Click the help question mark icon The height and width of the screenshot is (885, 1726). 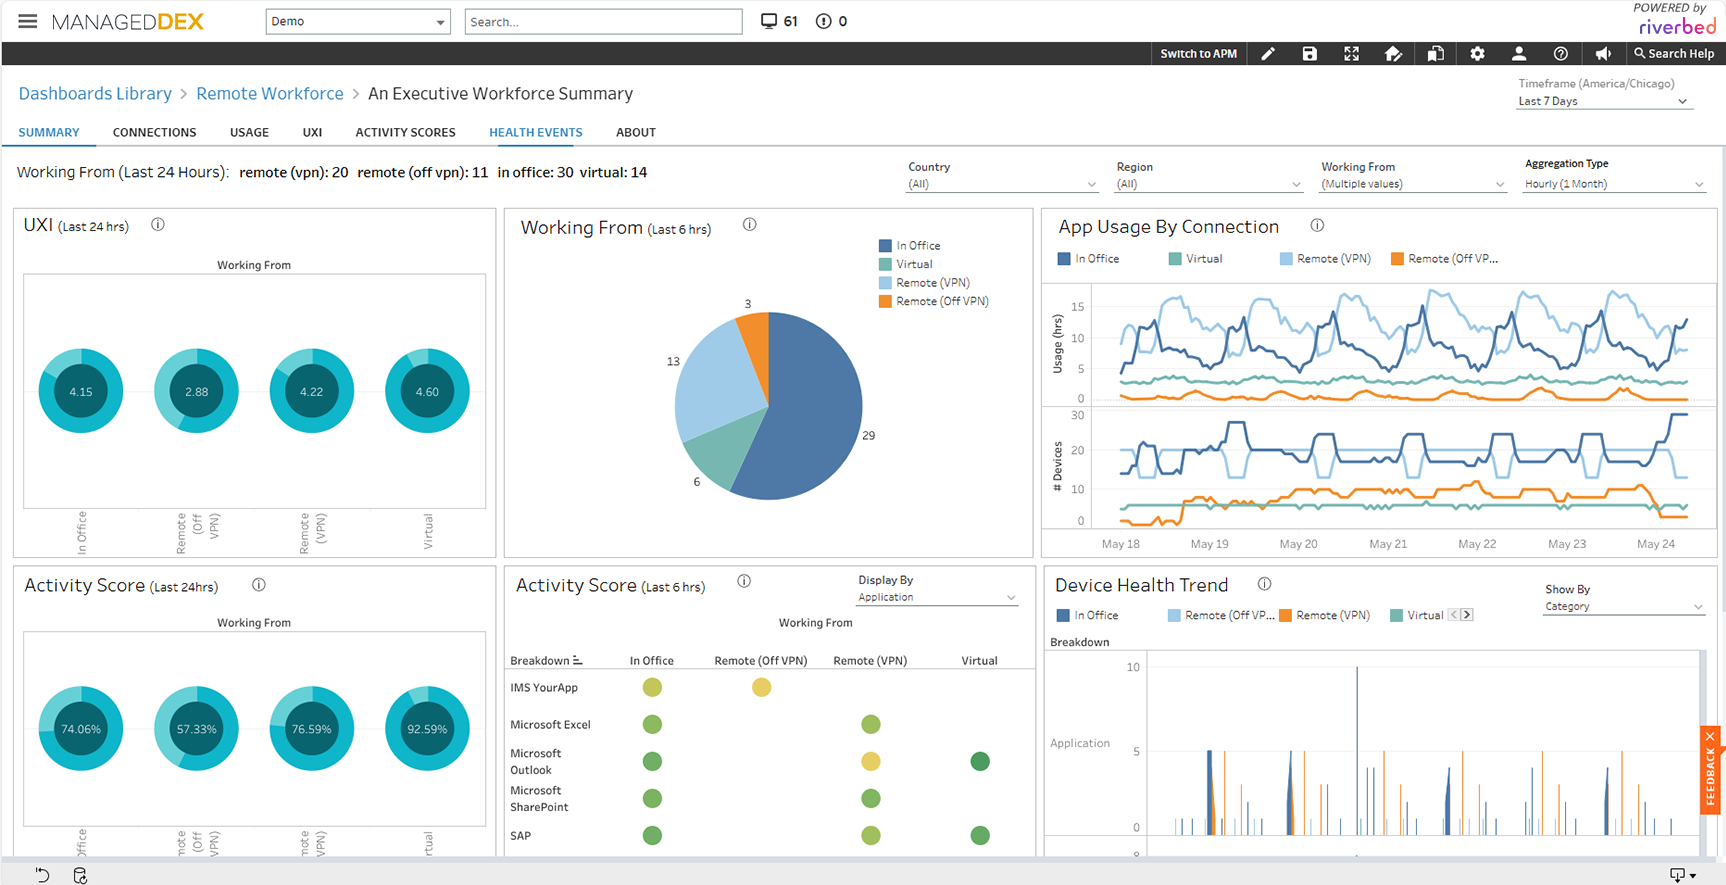click(1560, 54)
